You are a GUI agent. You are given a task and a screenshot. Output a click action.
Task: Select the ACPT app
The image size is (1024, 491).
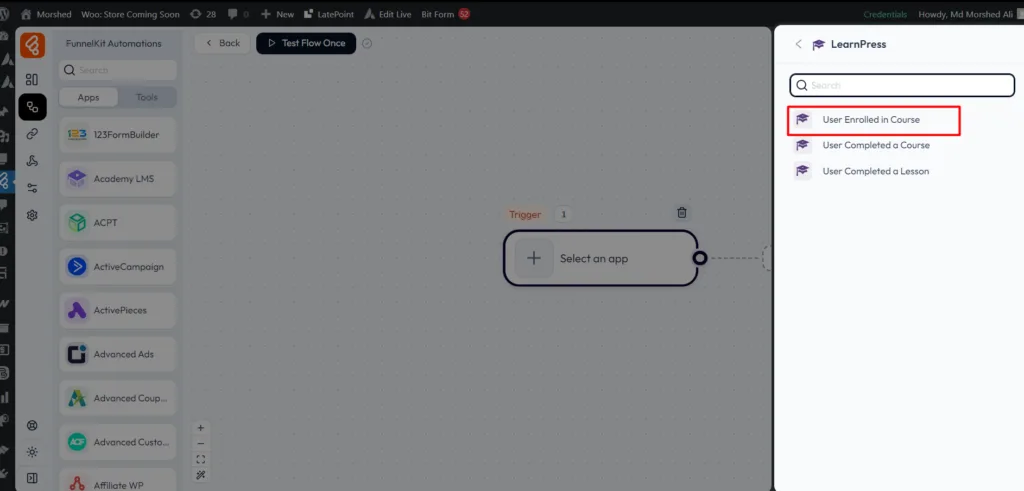pyautogui.click(x=118, y=223)
